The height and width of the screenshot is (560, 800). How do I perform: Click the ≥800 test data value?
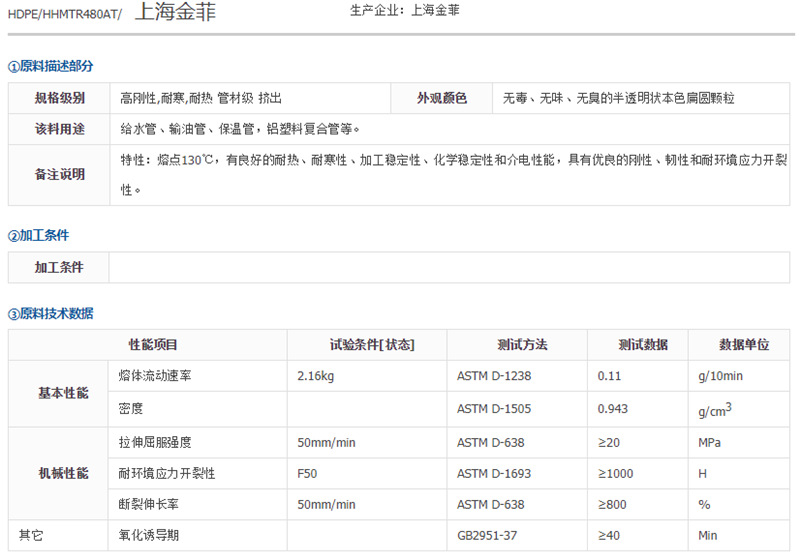tap(612, 505)
